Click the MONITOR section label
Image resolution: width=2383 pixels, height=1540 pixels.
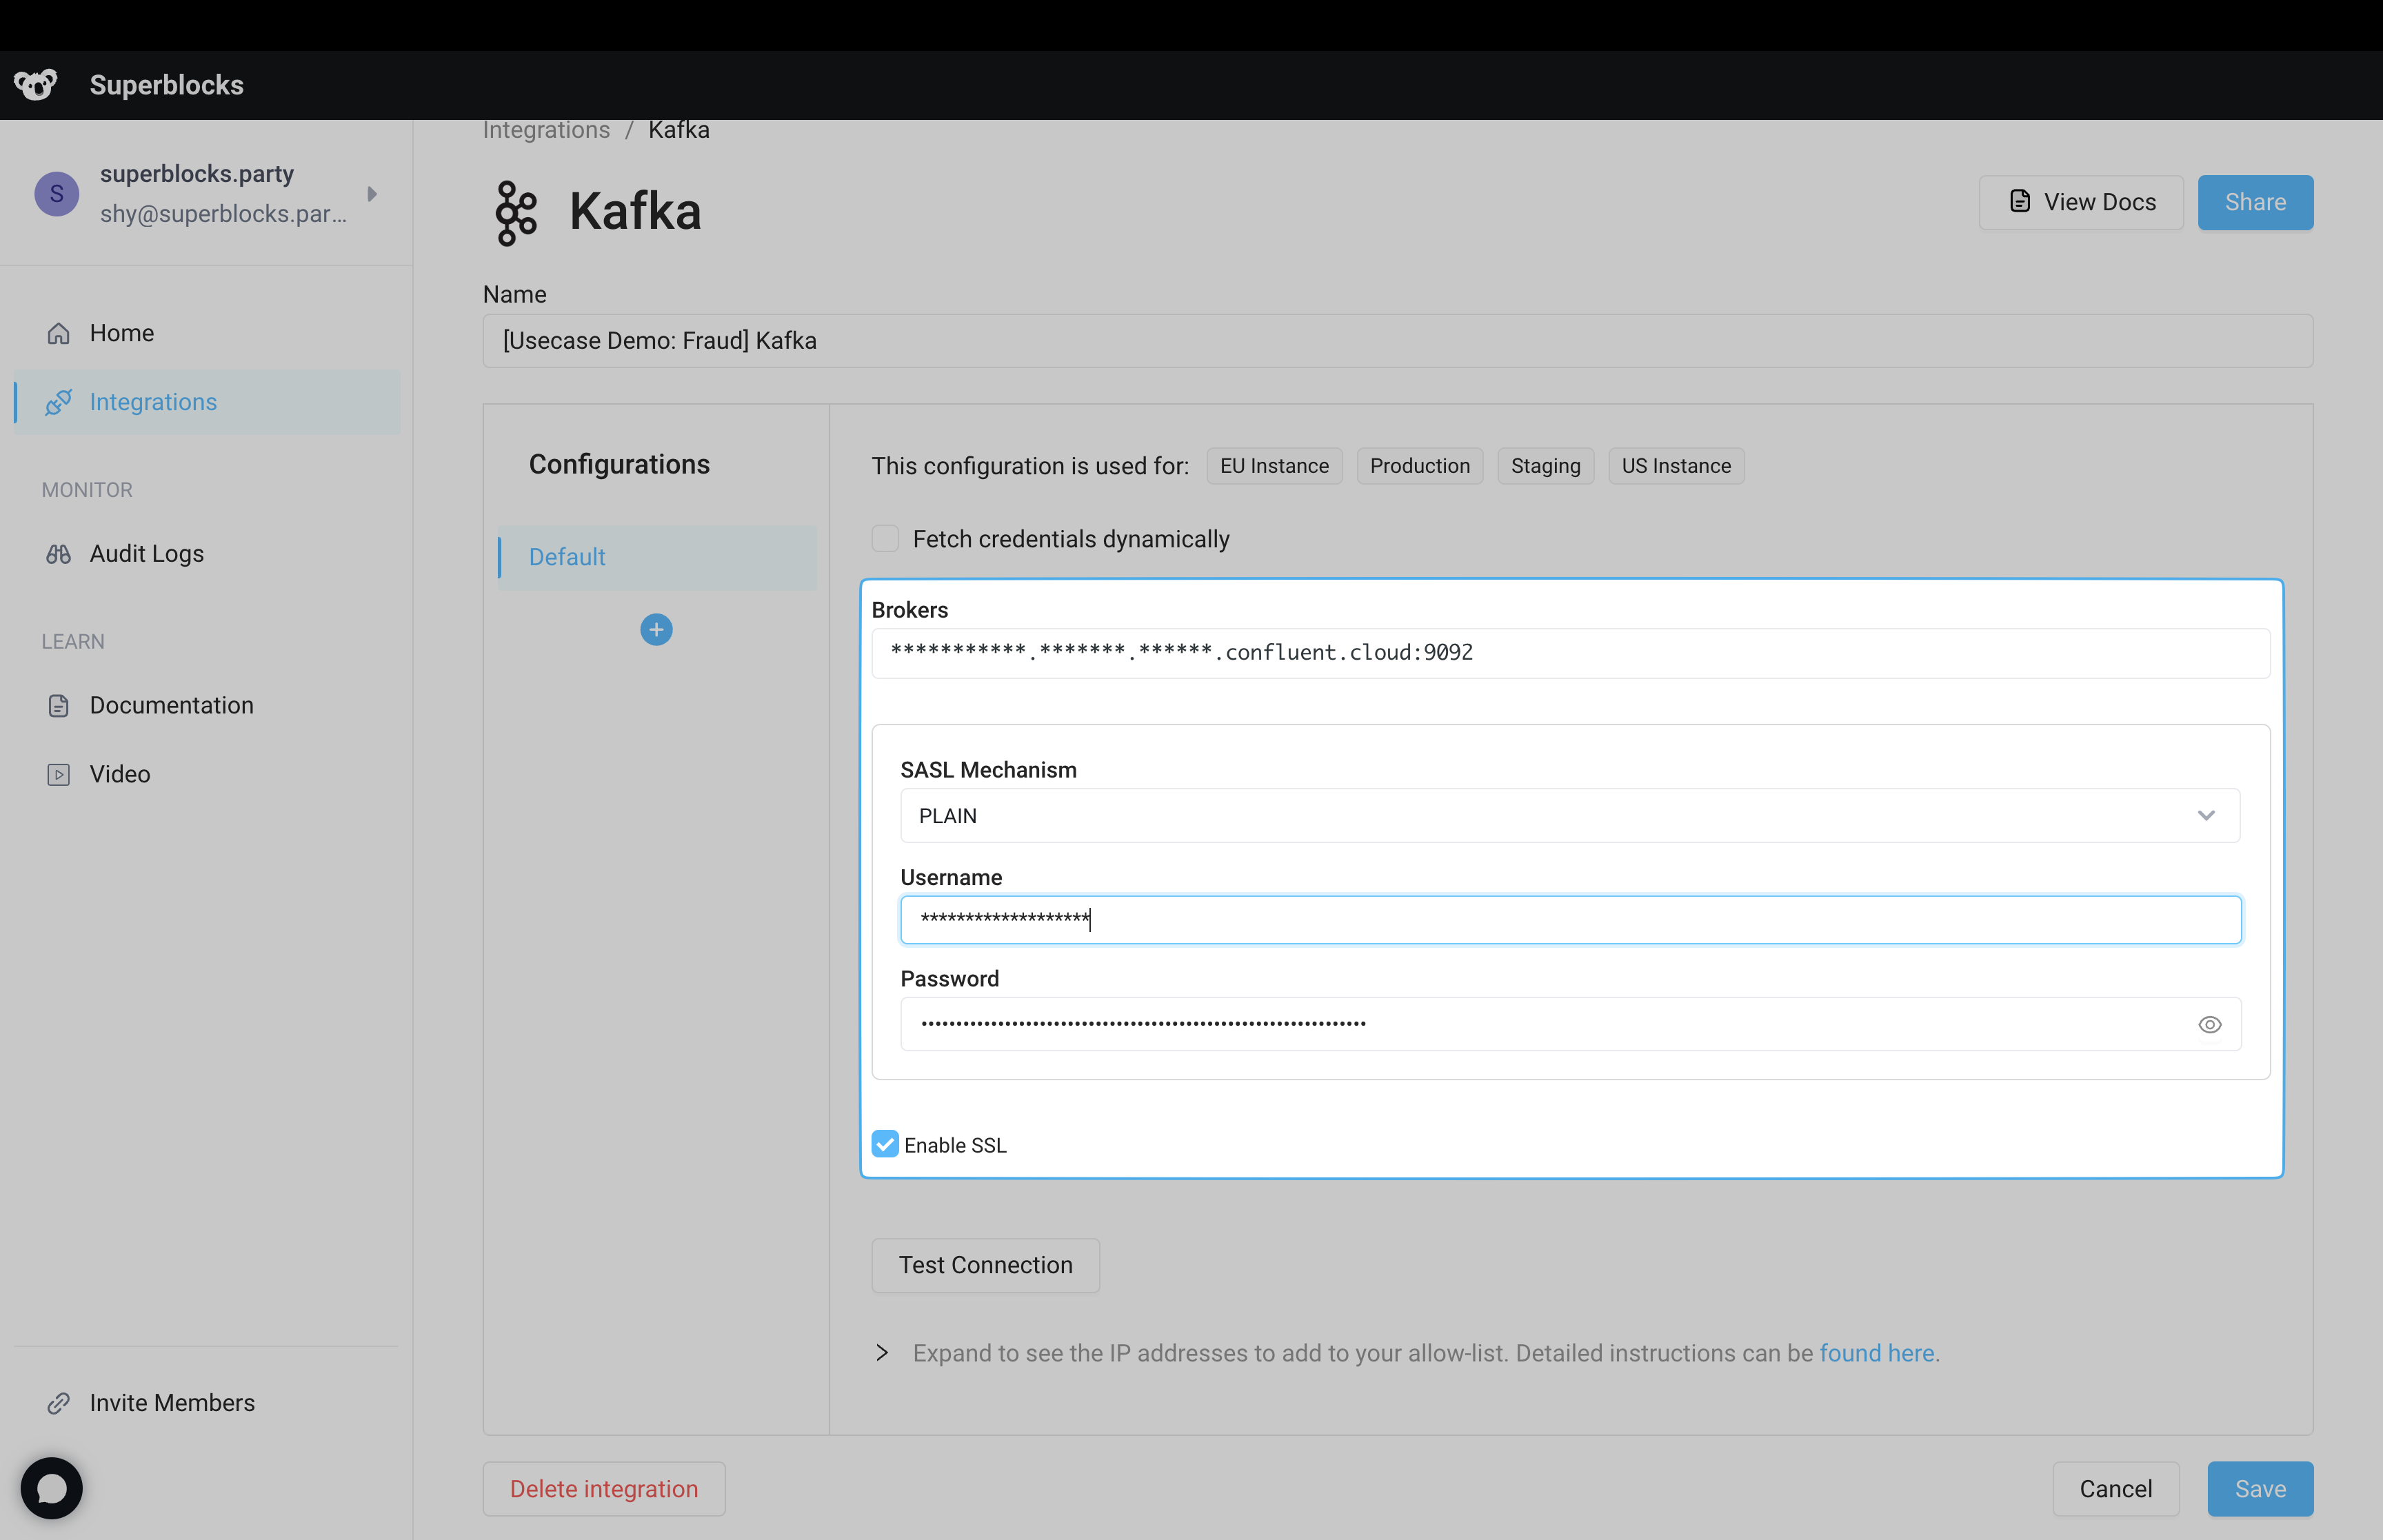tap(87, 490)
